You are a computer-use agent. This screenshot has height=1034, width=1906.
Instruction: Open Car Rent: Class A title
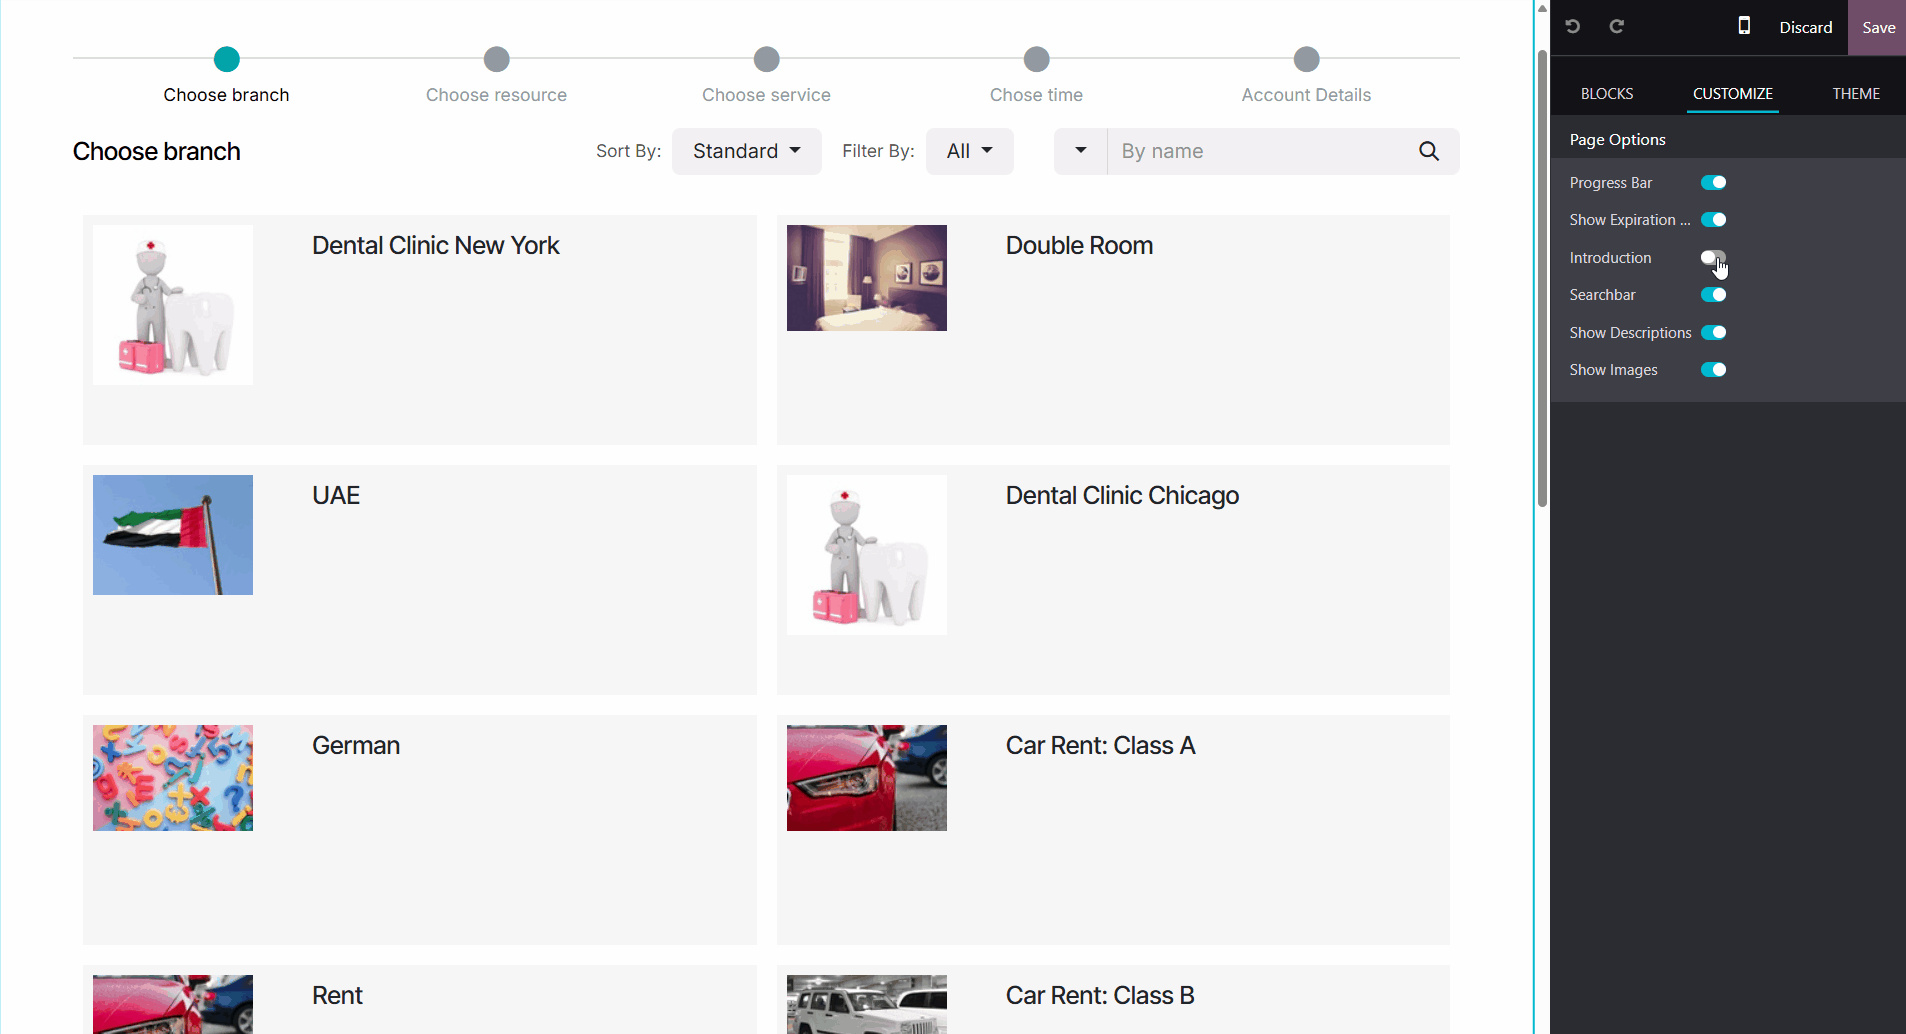point(1100,746)
